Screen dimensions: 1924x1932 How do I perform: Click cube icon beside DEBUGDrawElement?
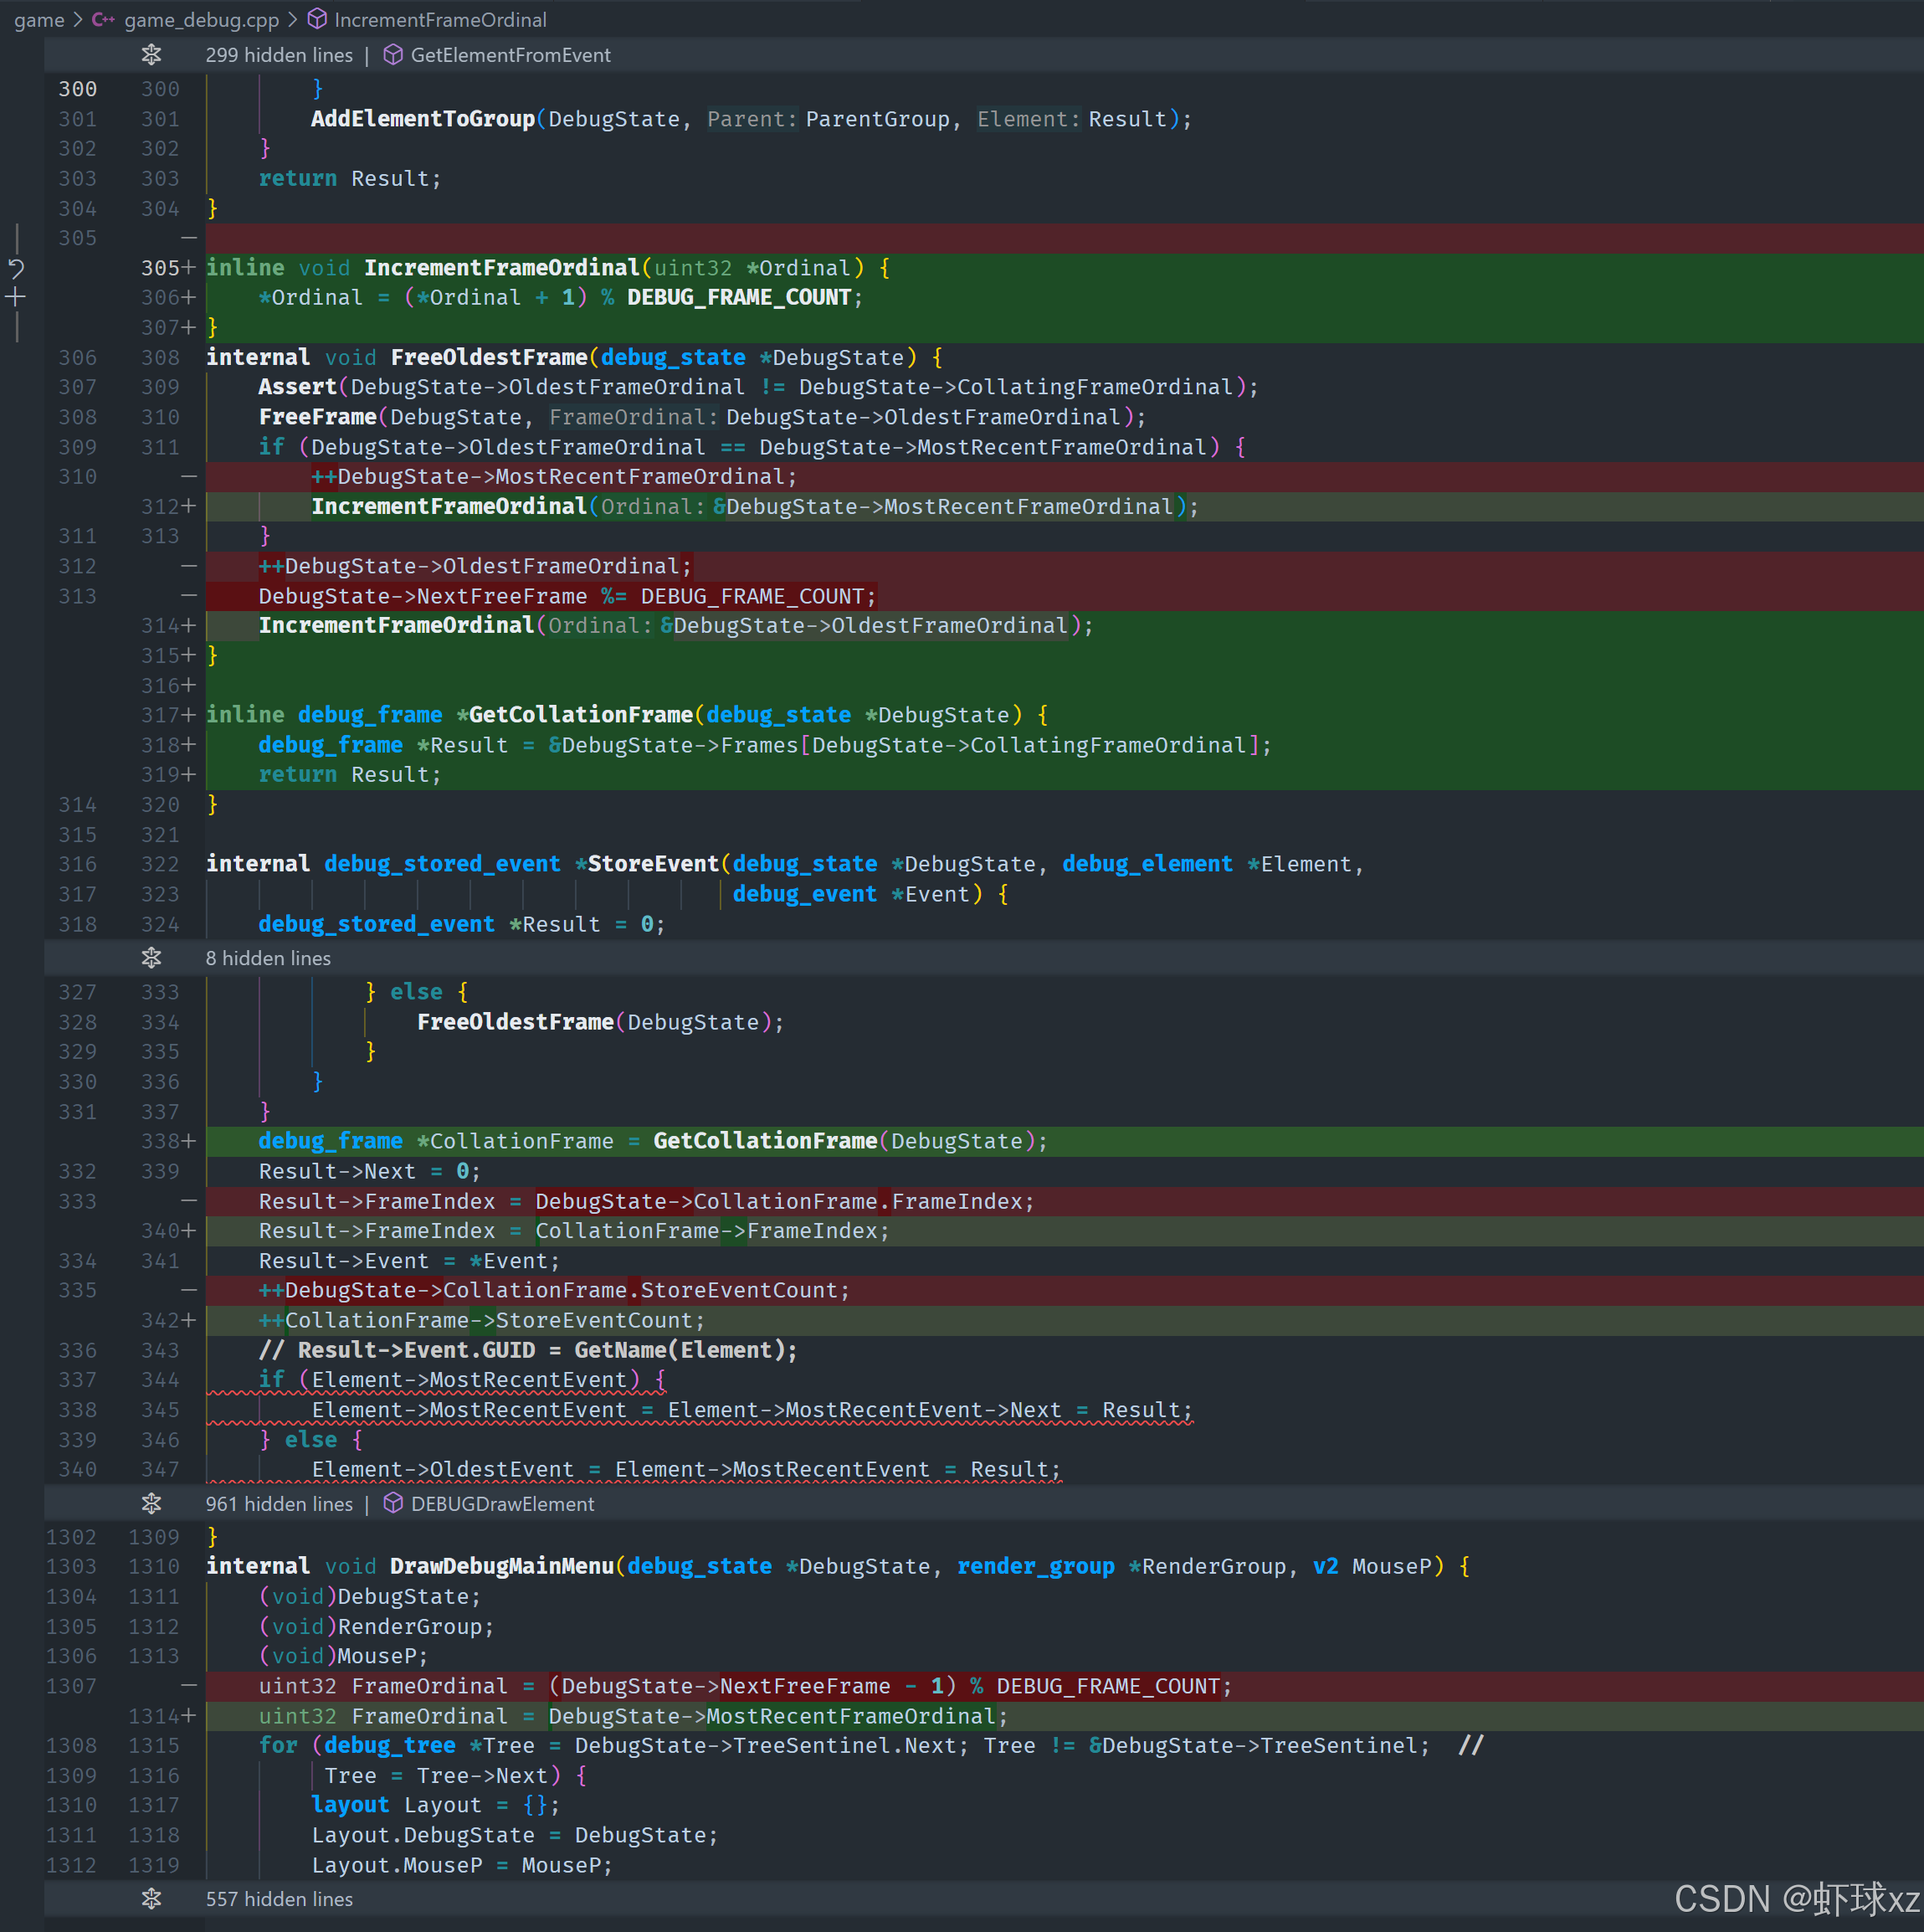pos(393,1503)
